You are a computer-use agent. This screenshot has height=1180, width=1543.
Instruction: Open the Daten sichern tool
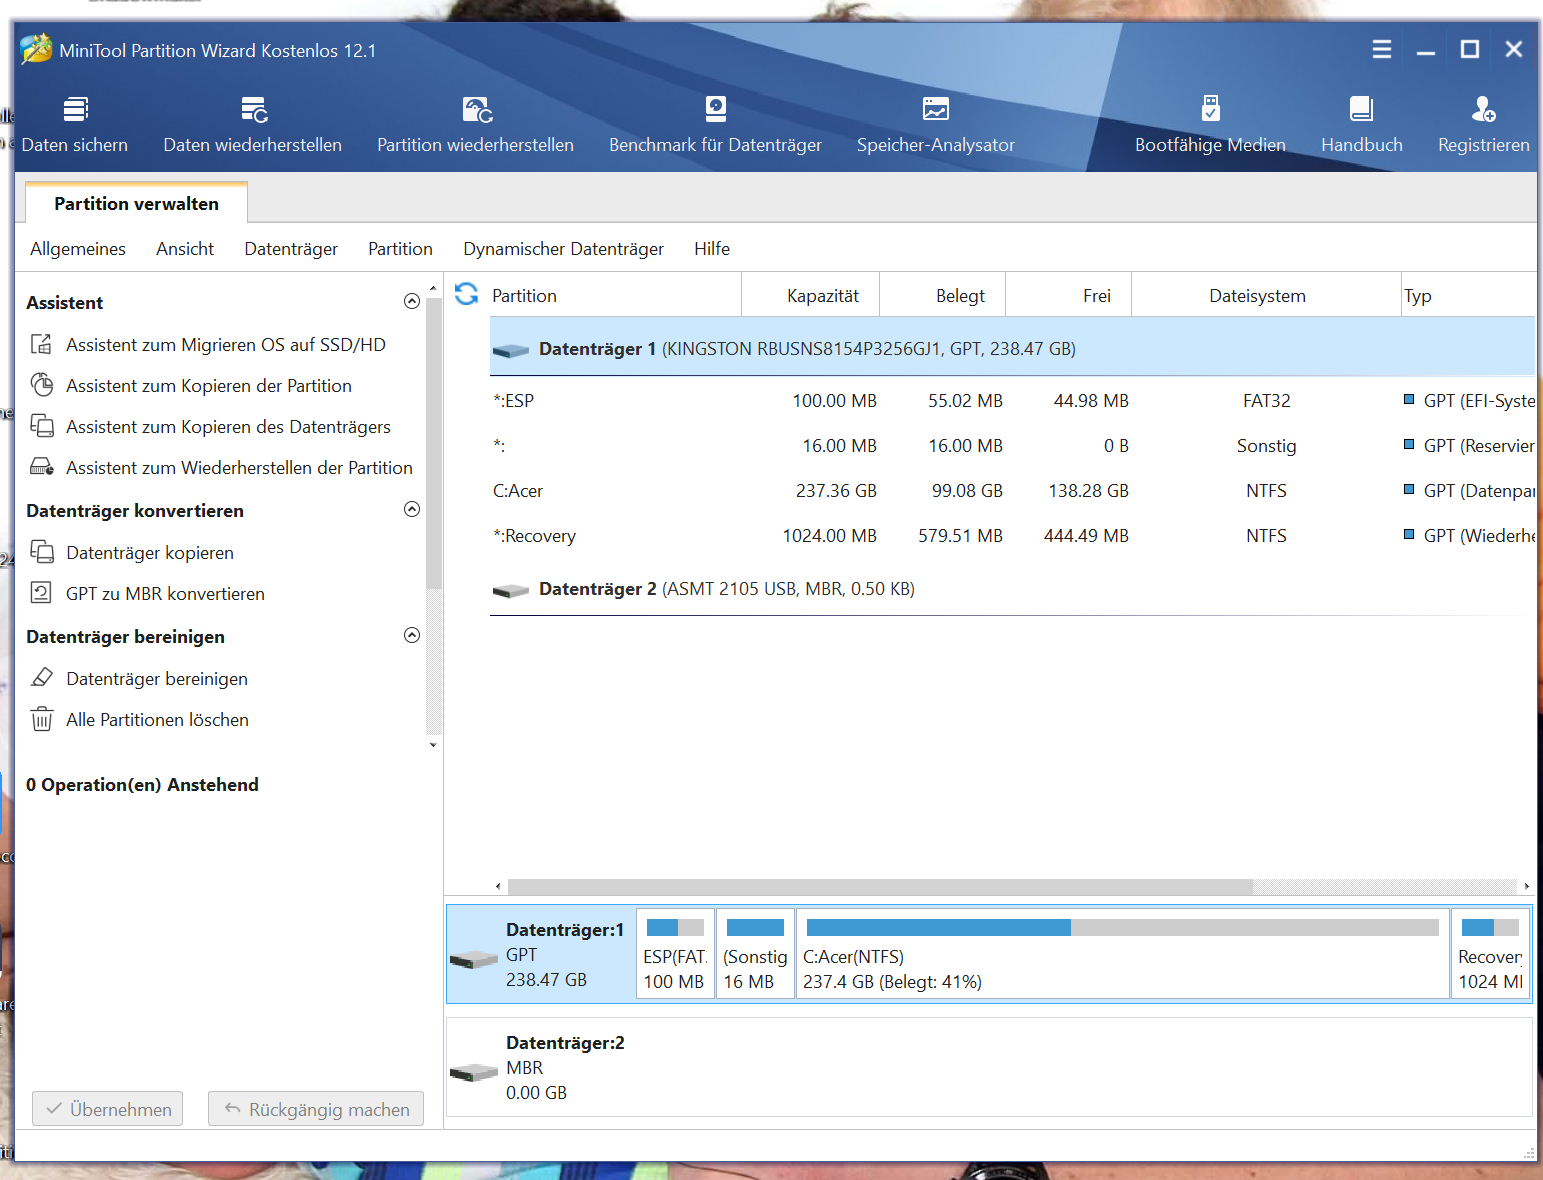coord(75,124)
